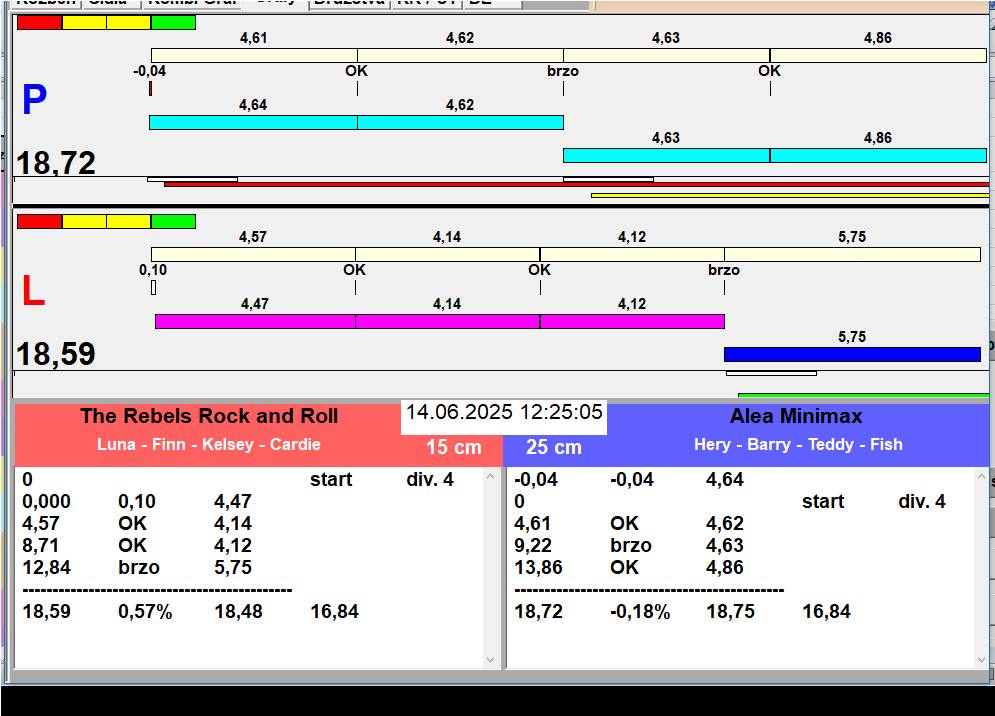This screenshot has width=995, height=716.
Task: Click the 25 cm jump height label
Action: (554, 447)
